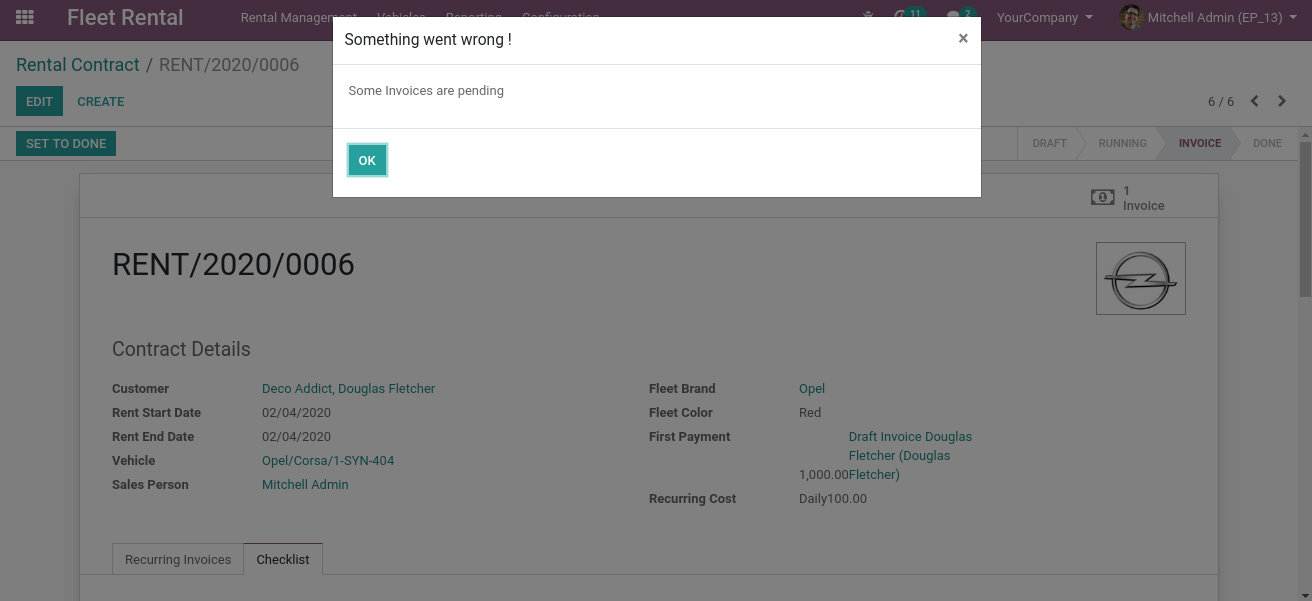Switch to Recurring Invoices tab
The height and width of the screenshot is (601, 1312).
pyautogui.click(x=178, y=559)
